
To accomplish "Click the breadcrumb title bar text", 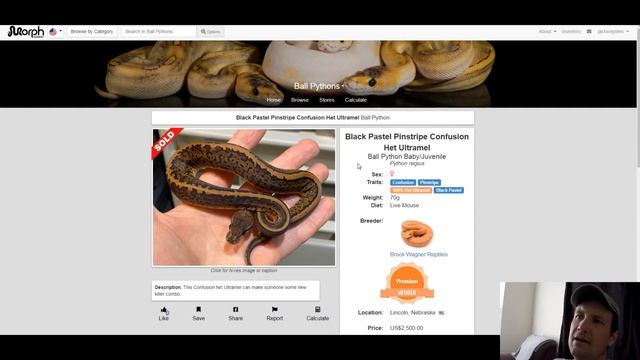I will [x=313, y=118].
